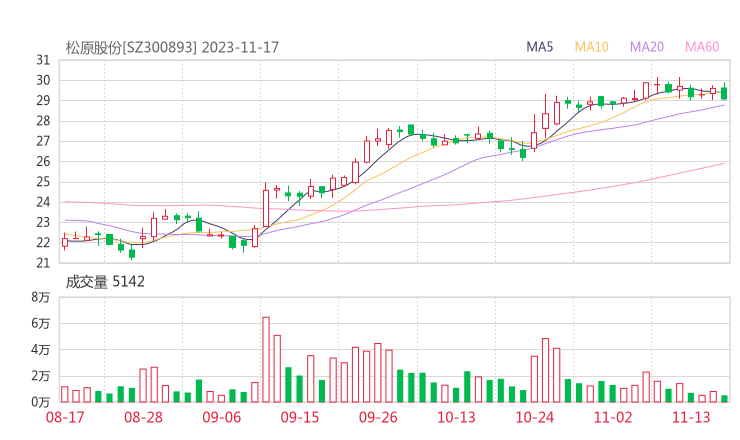Click the tallest volume bar above 6万

tap(266, 360)
